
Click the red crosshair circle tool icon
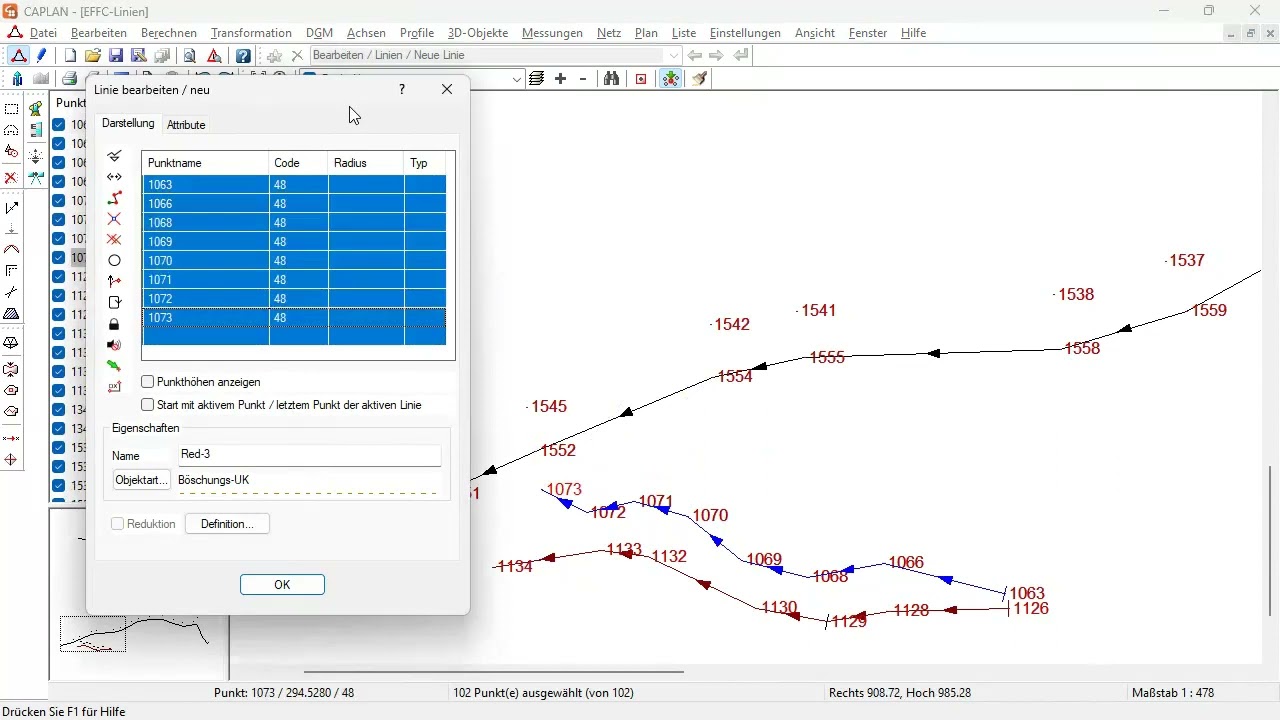pyautogui.click(x=11, y=460)
